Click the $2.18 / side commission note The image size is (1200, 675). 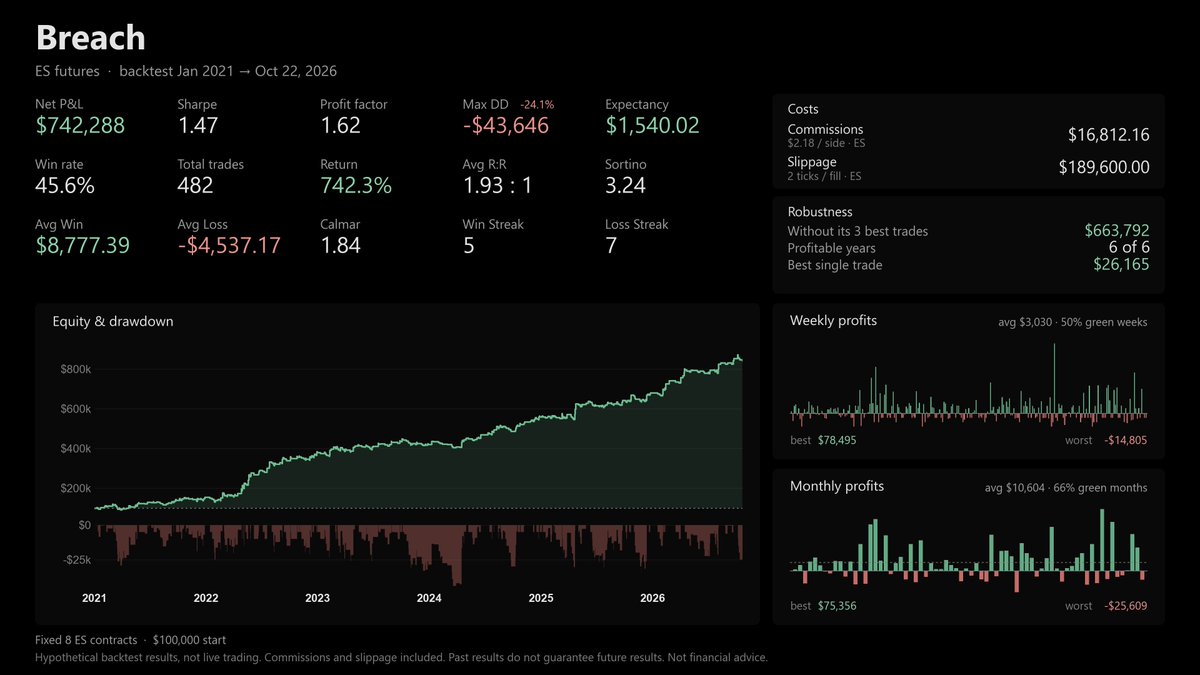826,144
